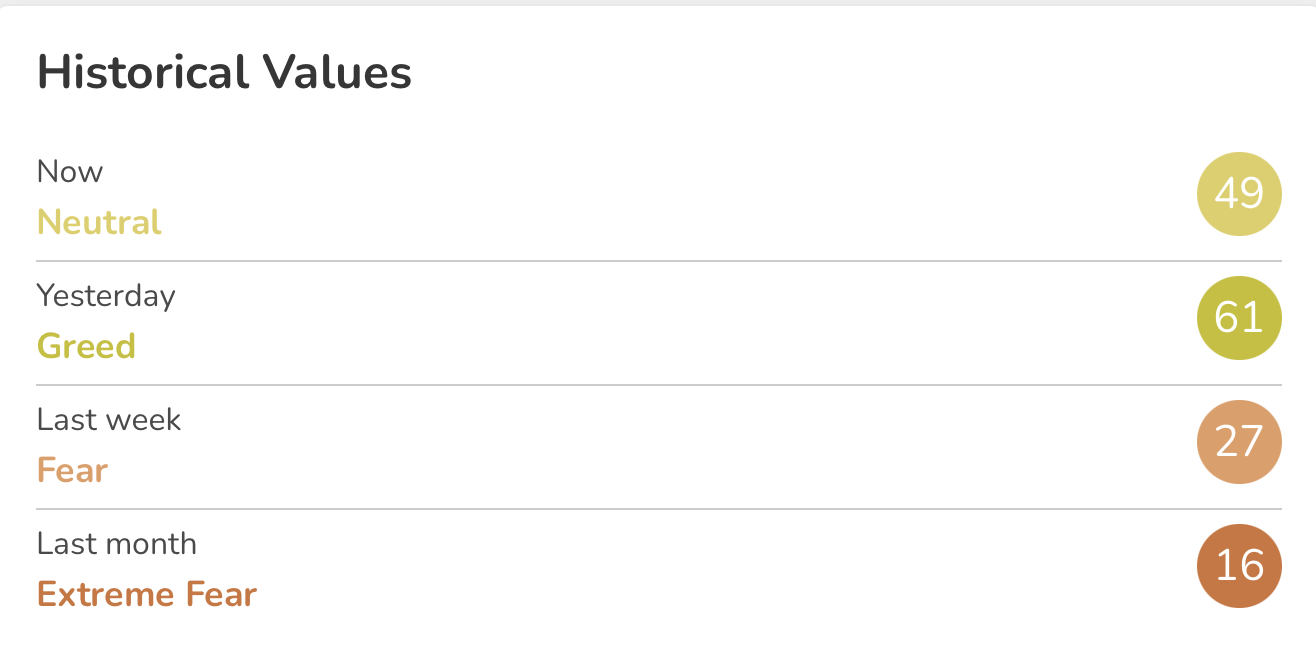Click the divider line below Last week row

pos(658,509)
